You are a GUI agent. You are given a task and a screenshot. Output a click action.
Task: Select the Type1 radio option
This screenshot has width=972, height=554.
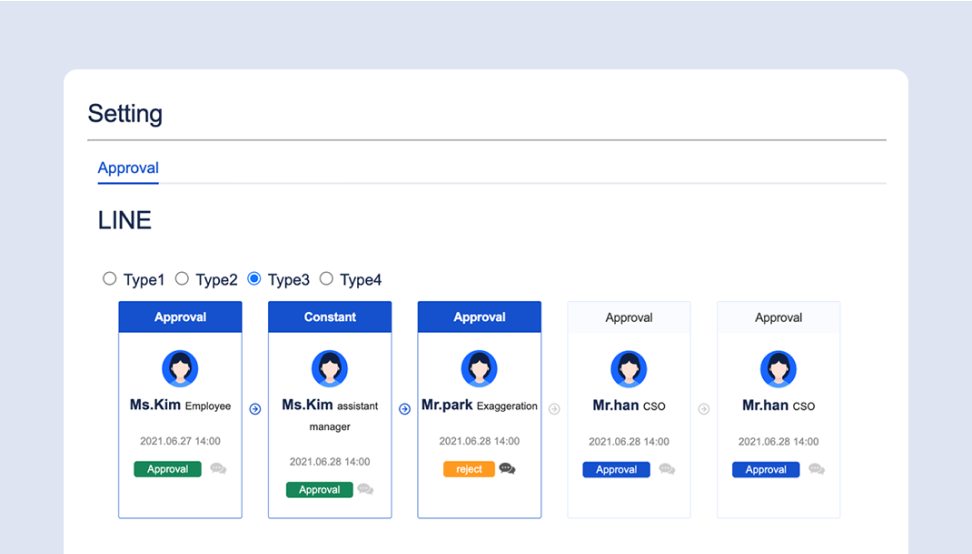pos(110,279)
